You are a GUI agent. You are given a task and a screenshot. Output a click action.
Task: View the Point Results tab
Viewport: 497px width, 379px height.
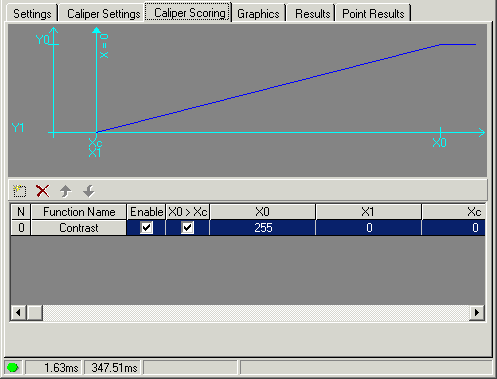[x=373, y=14]
